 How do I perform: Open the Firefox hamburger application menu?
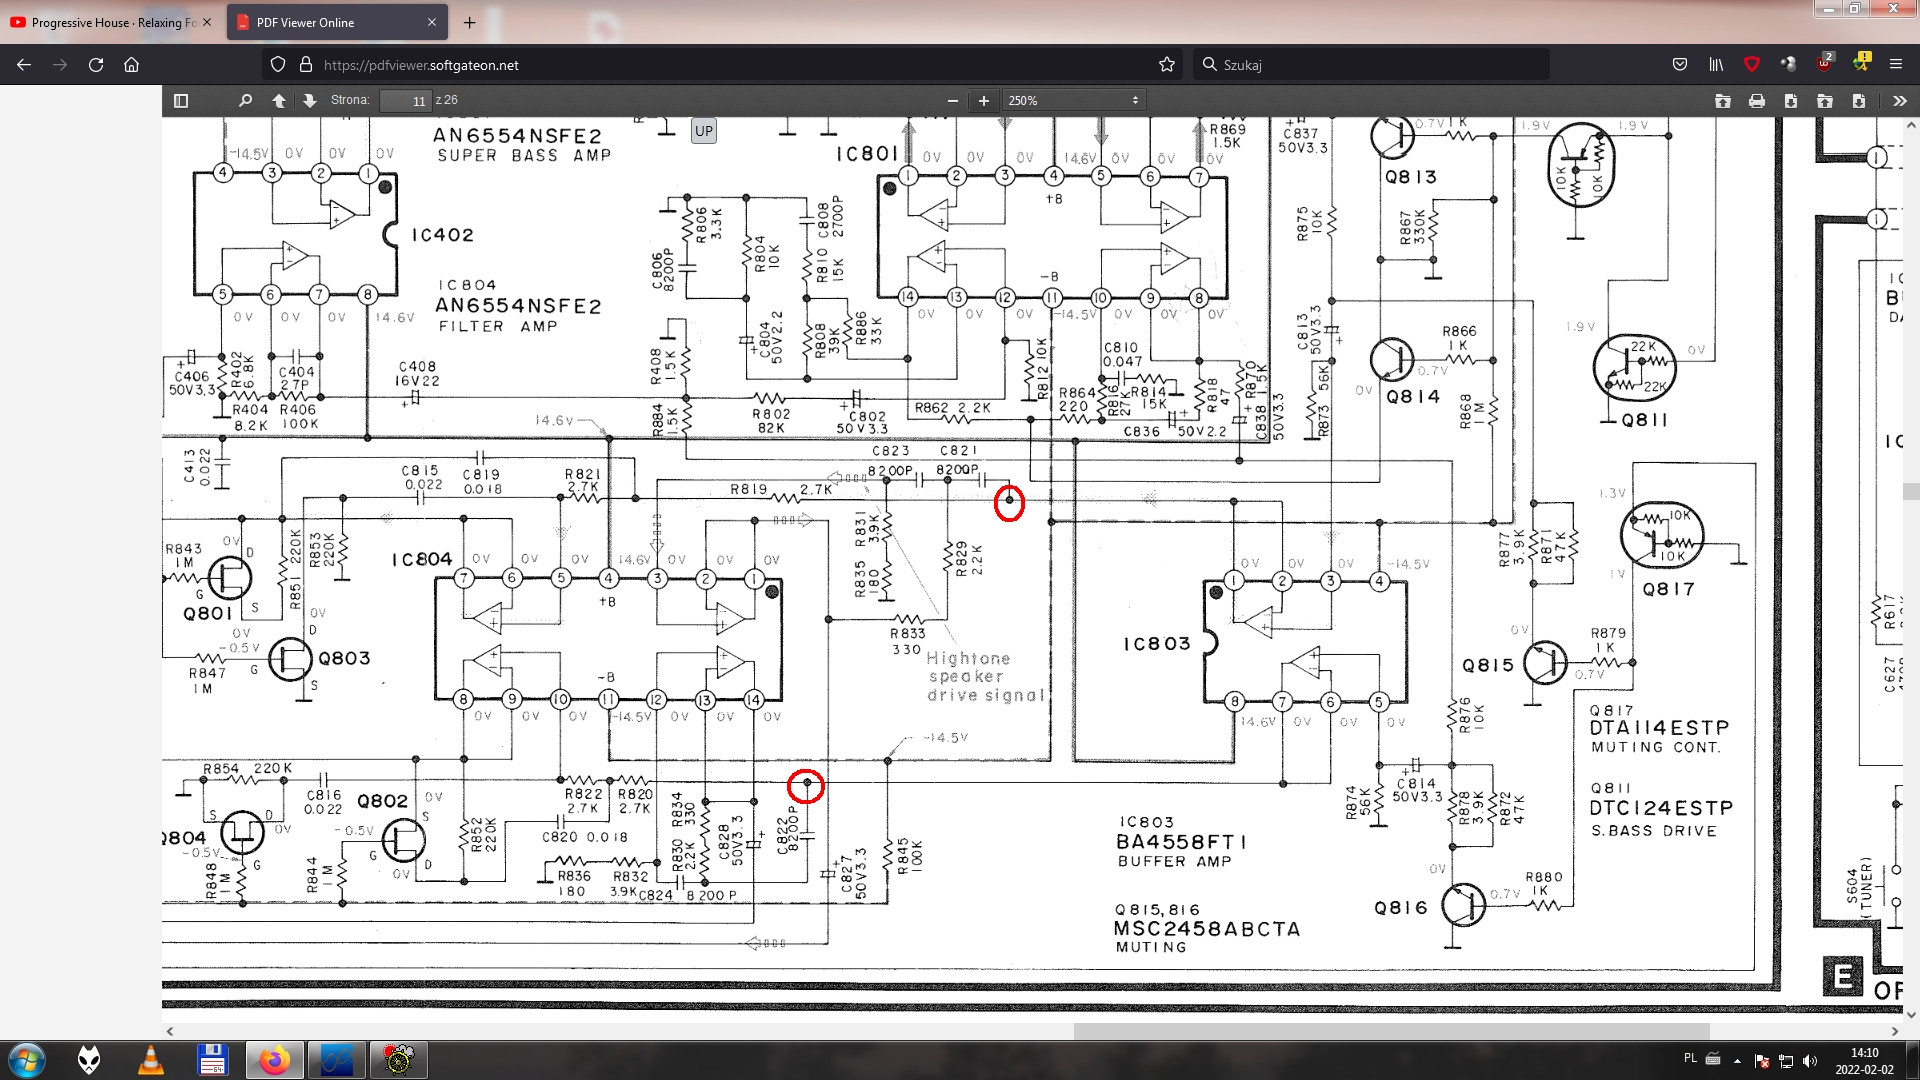tap(1895, 64)
